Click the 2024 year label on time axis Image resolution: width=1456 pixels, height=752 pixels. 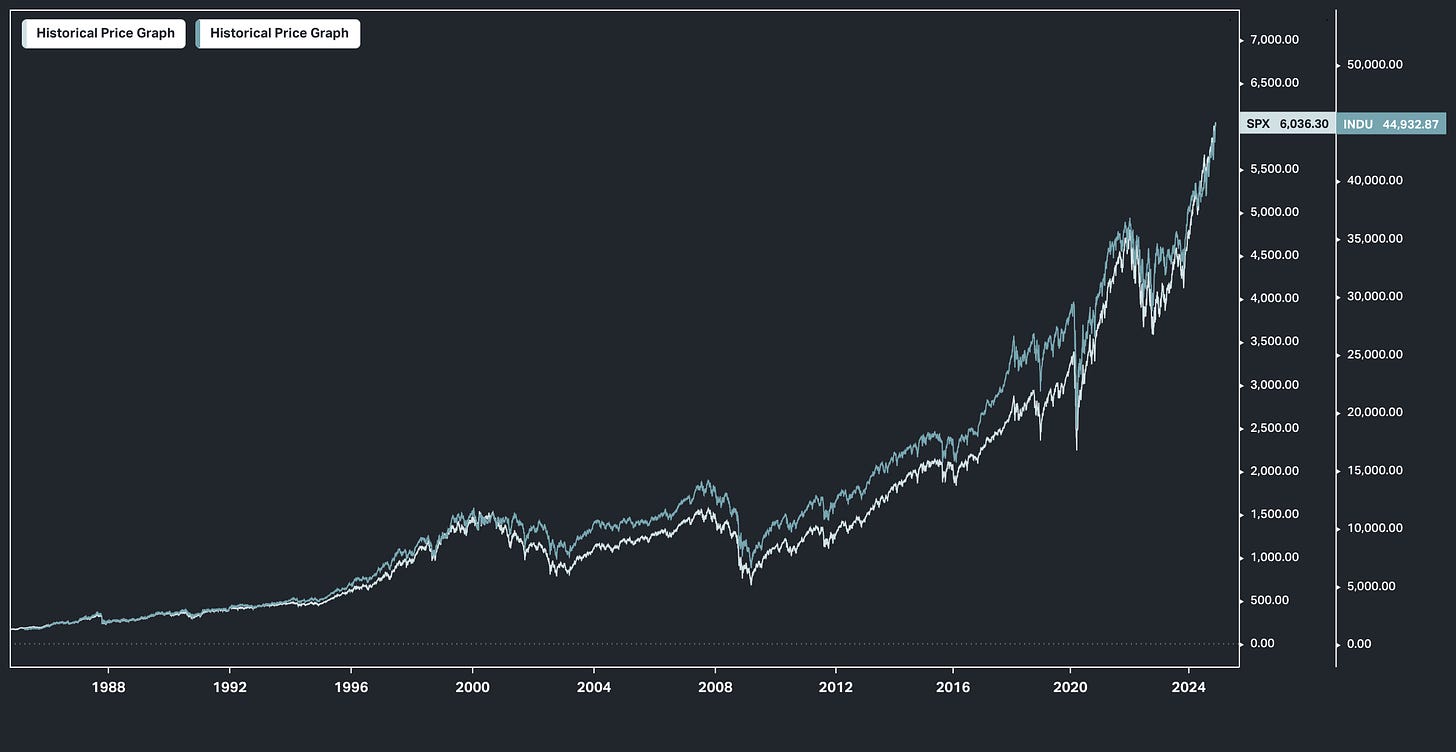click(1188, 687)
